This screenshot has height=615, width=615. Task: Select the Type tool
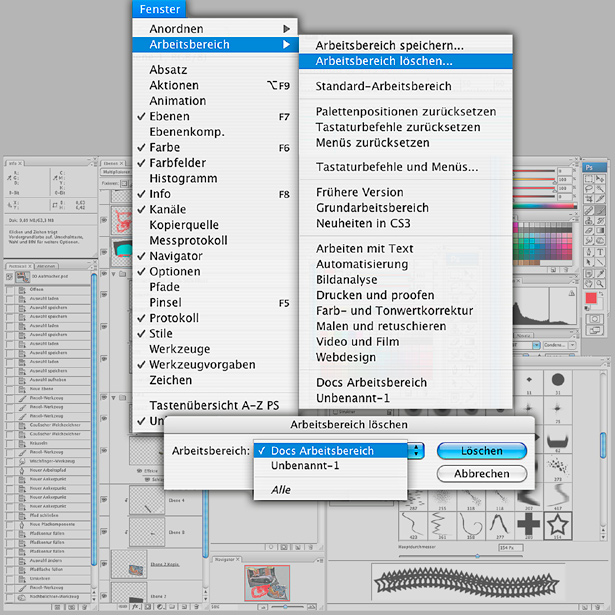(600, 252)
